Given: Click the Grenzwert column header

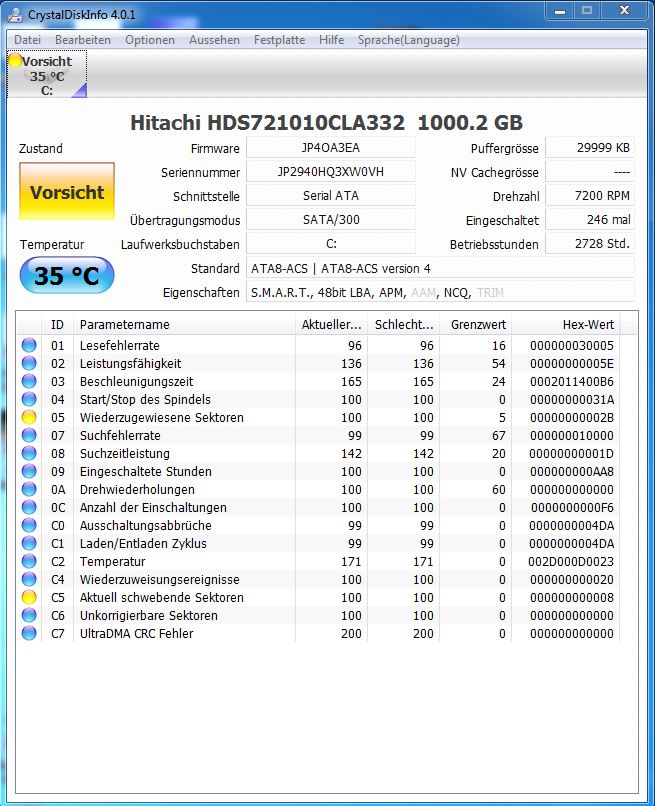Looking at the screenshot, I should [476, 324].
